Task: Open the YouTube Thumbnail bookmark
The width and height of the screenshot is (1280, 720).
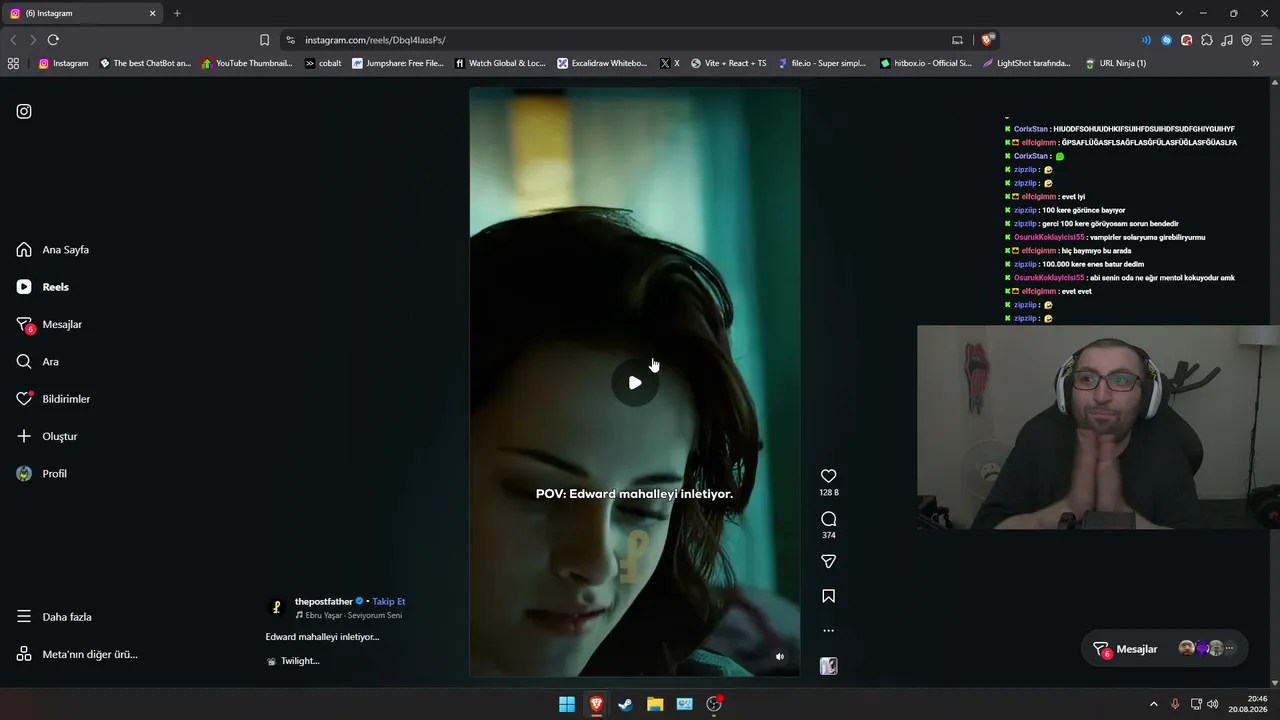Action: coord(247,63)
